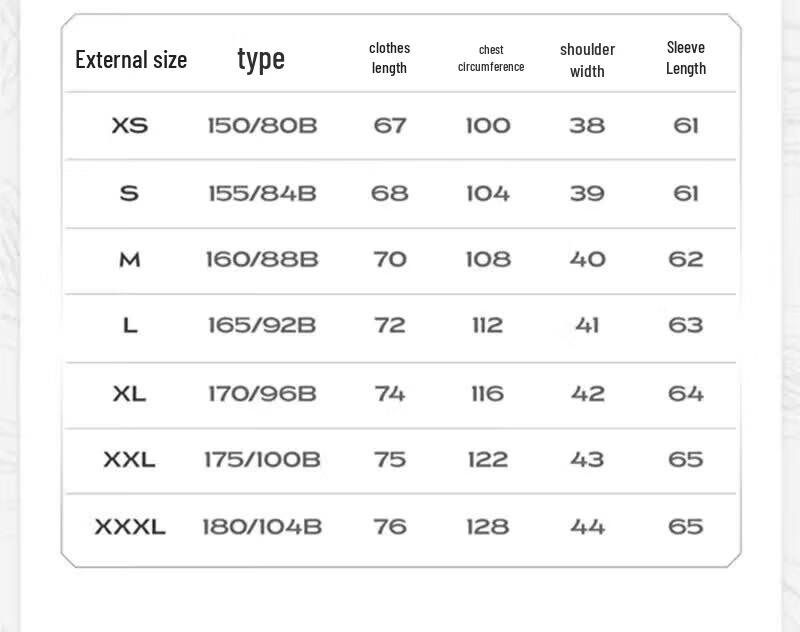Select the M size label
This screenshot has width=800, height=632.
(x=130, y=260)
